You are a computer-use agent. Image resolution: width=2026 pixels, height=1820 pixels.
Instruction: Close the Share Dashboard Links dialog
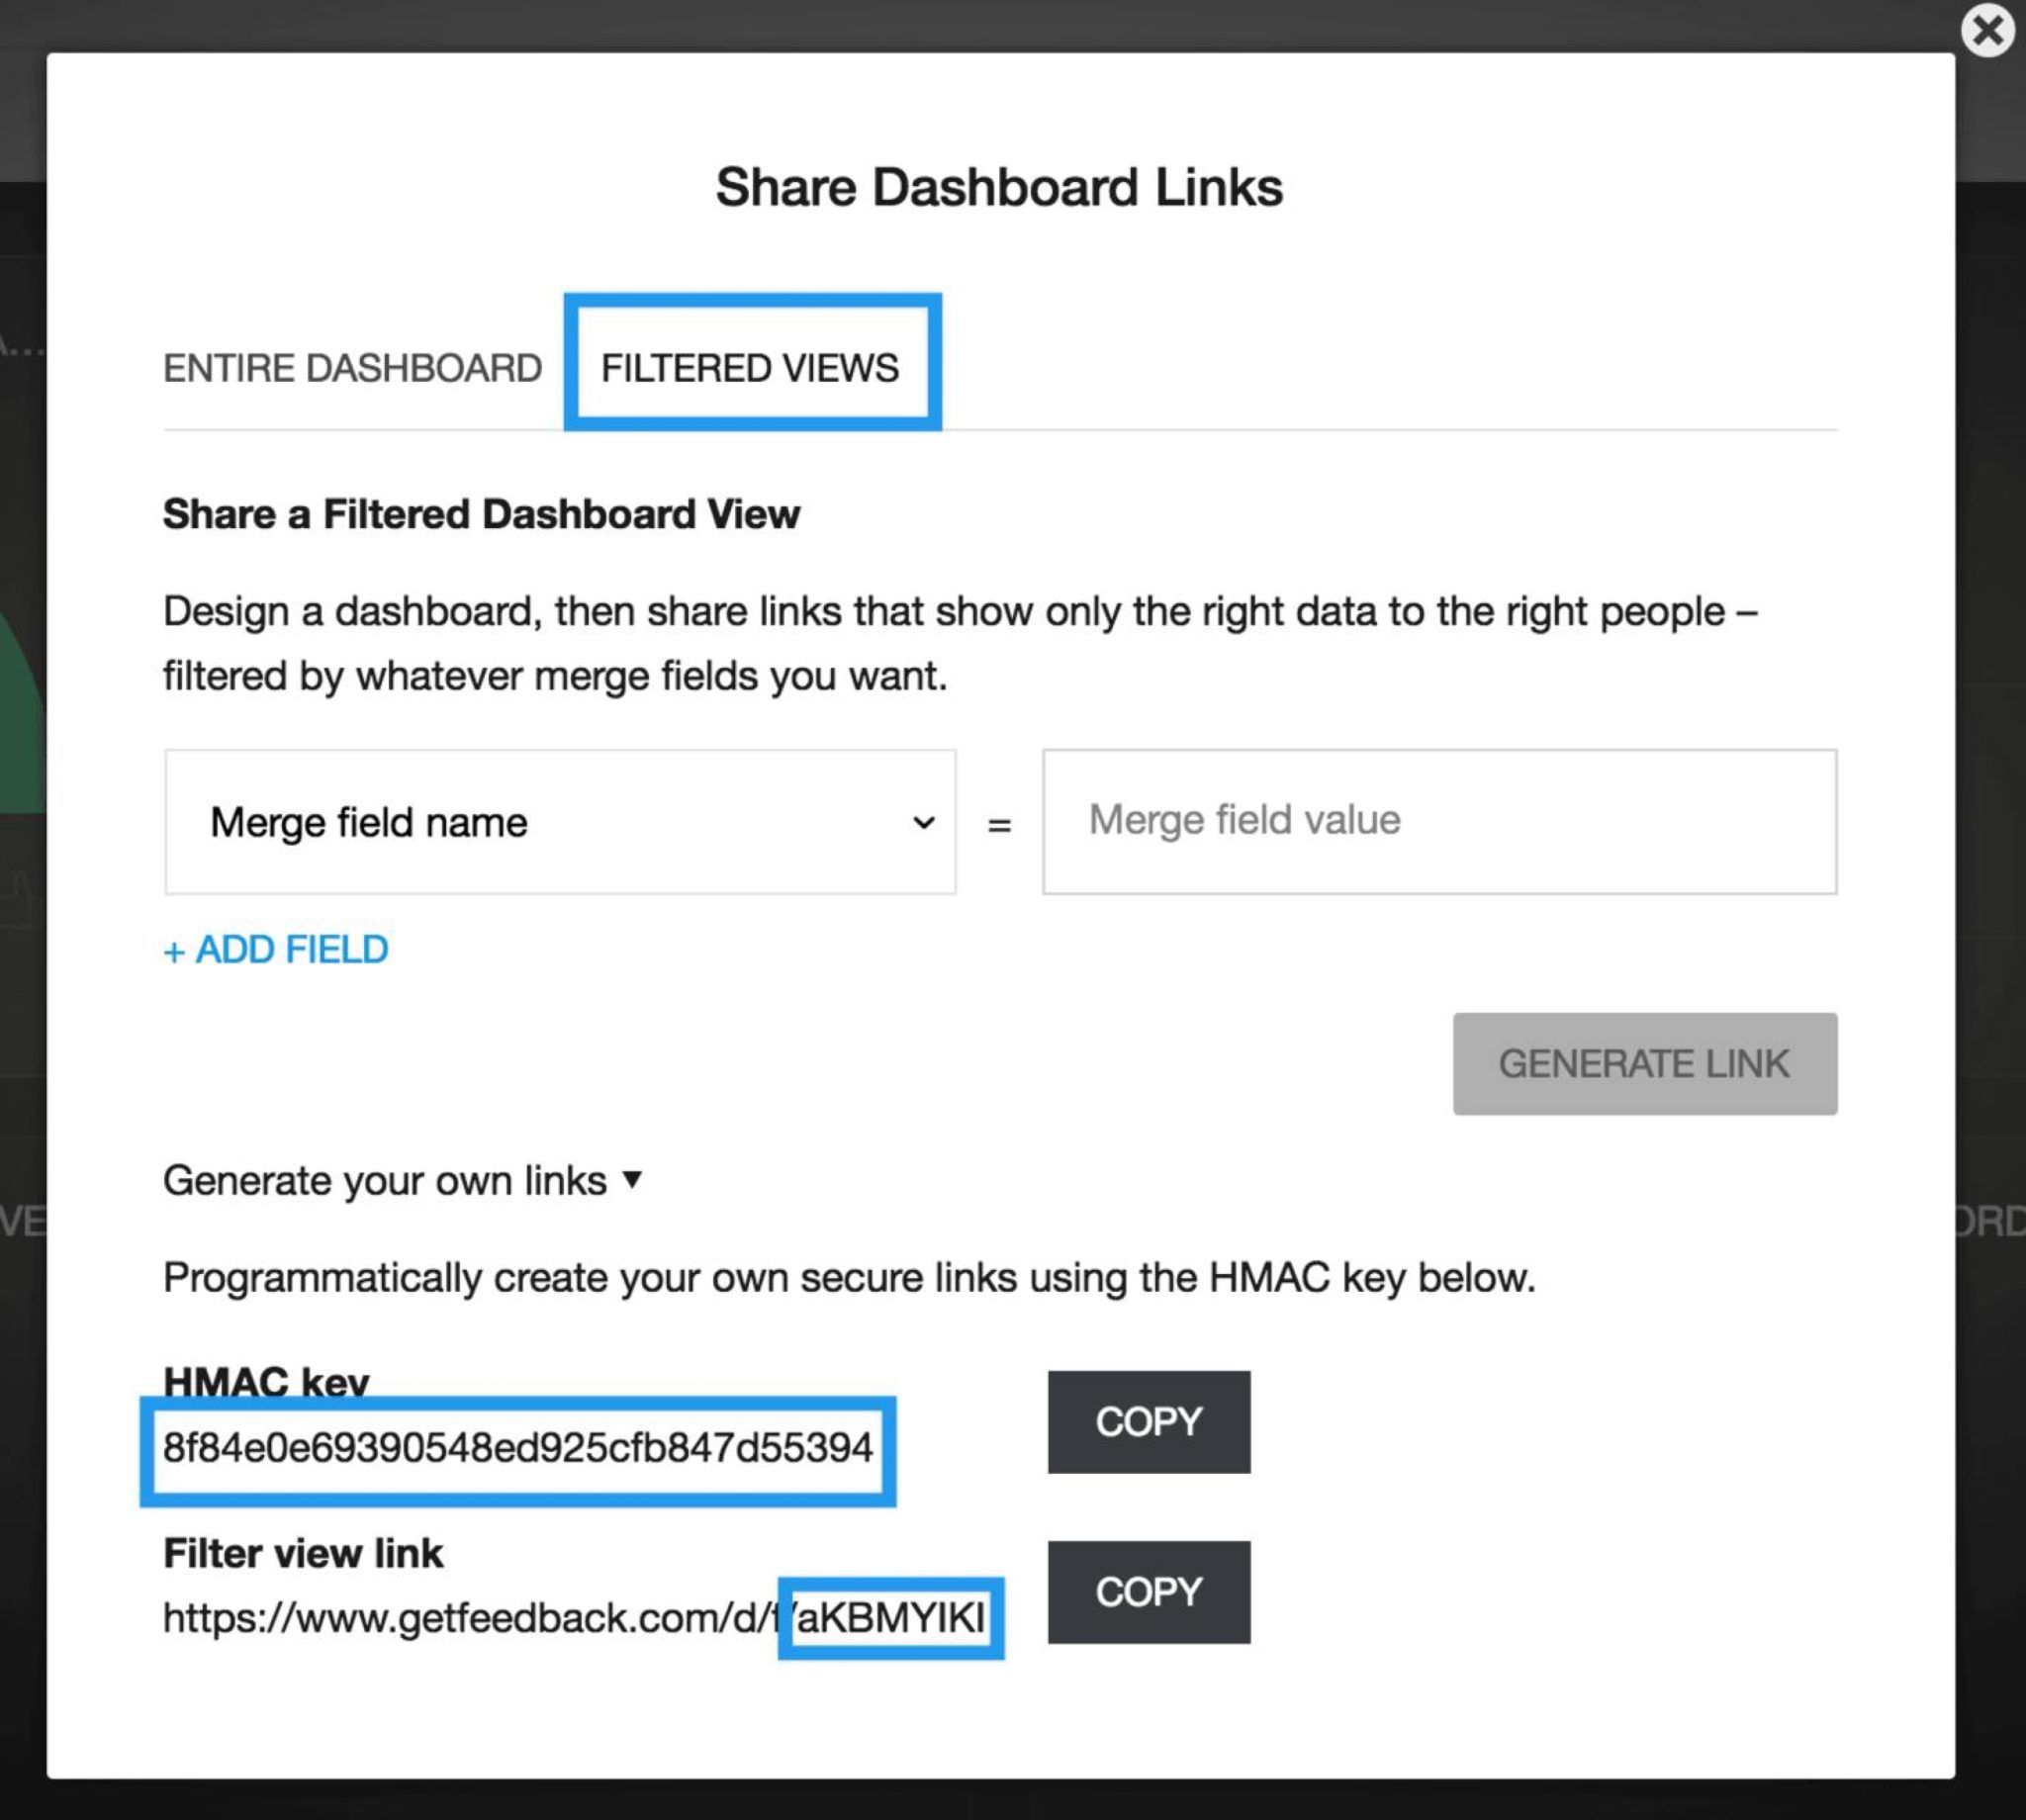(x=1988, y=31)
